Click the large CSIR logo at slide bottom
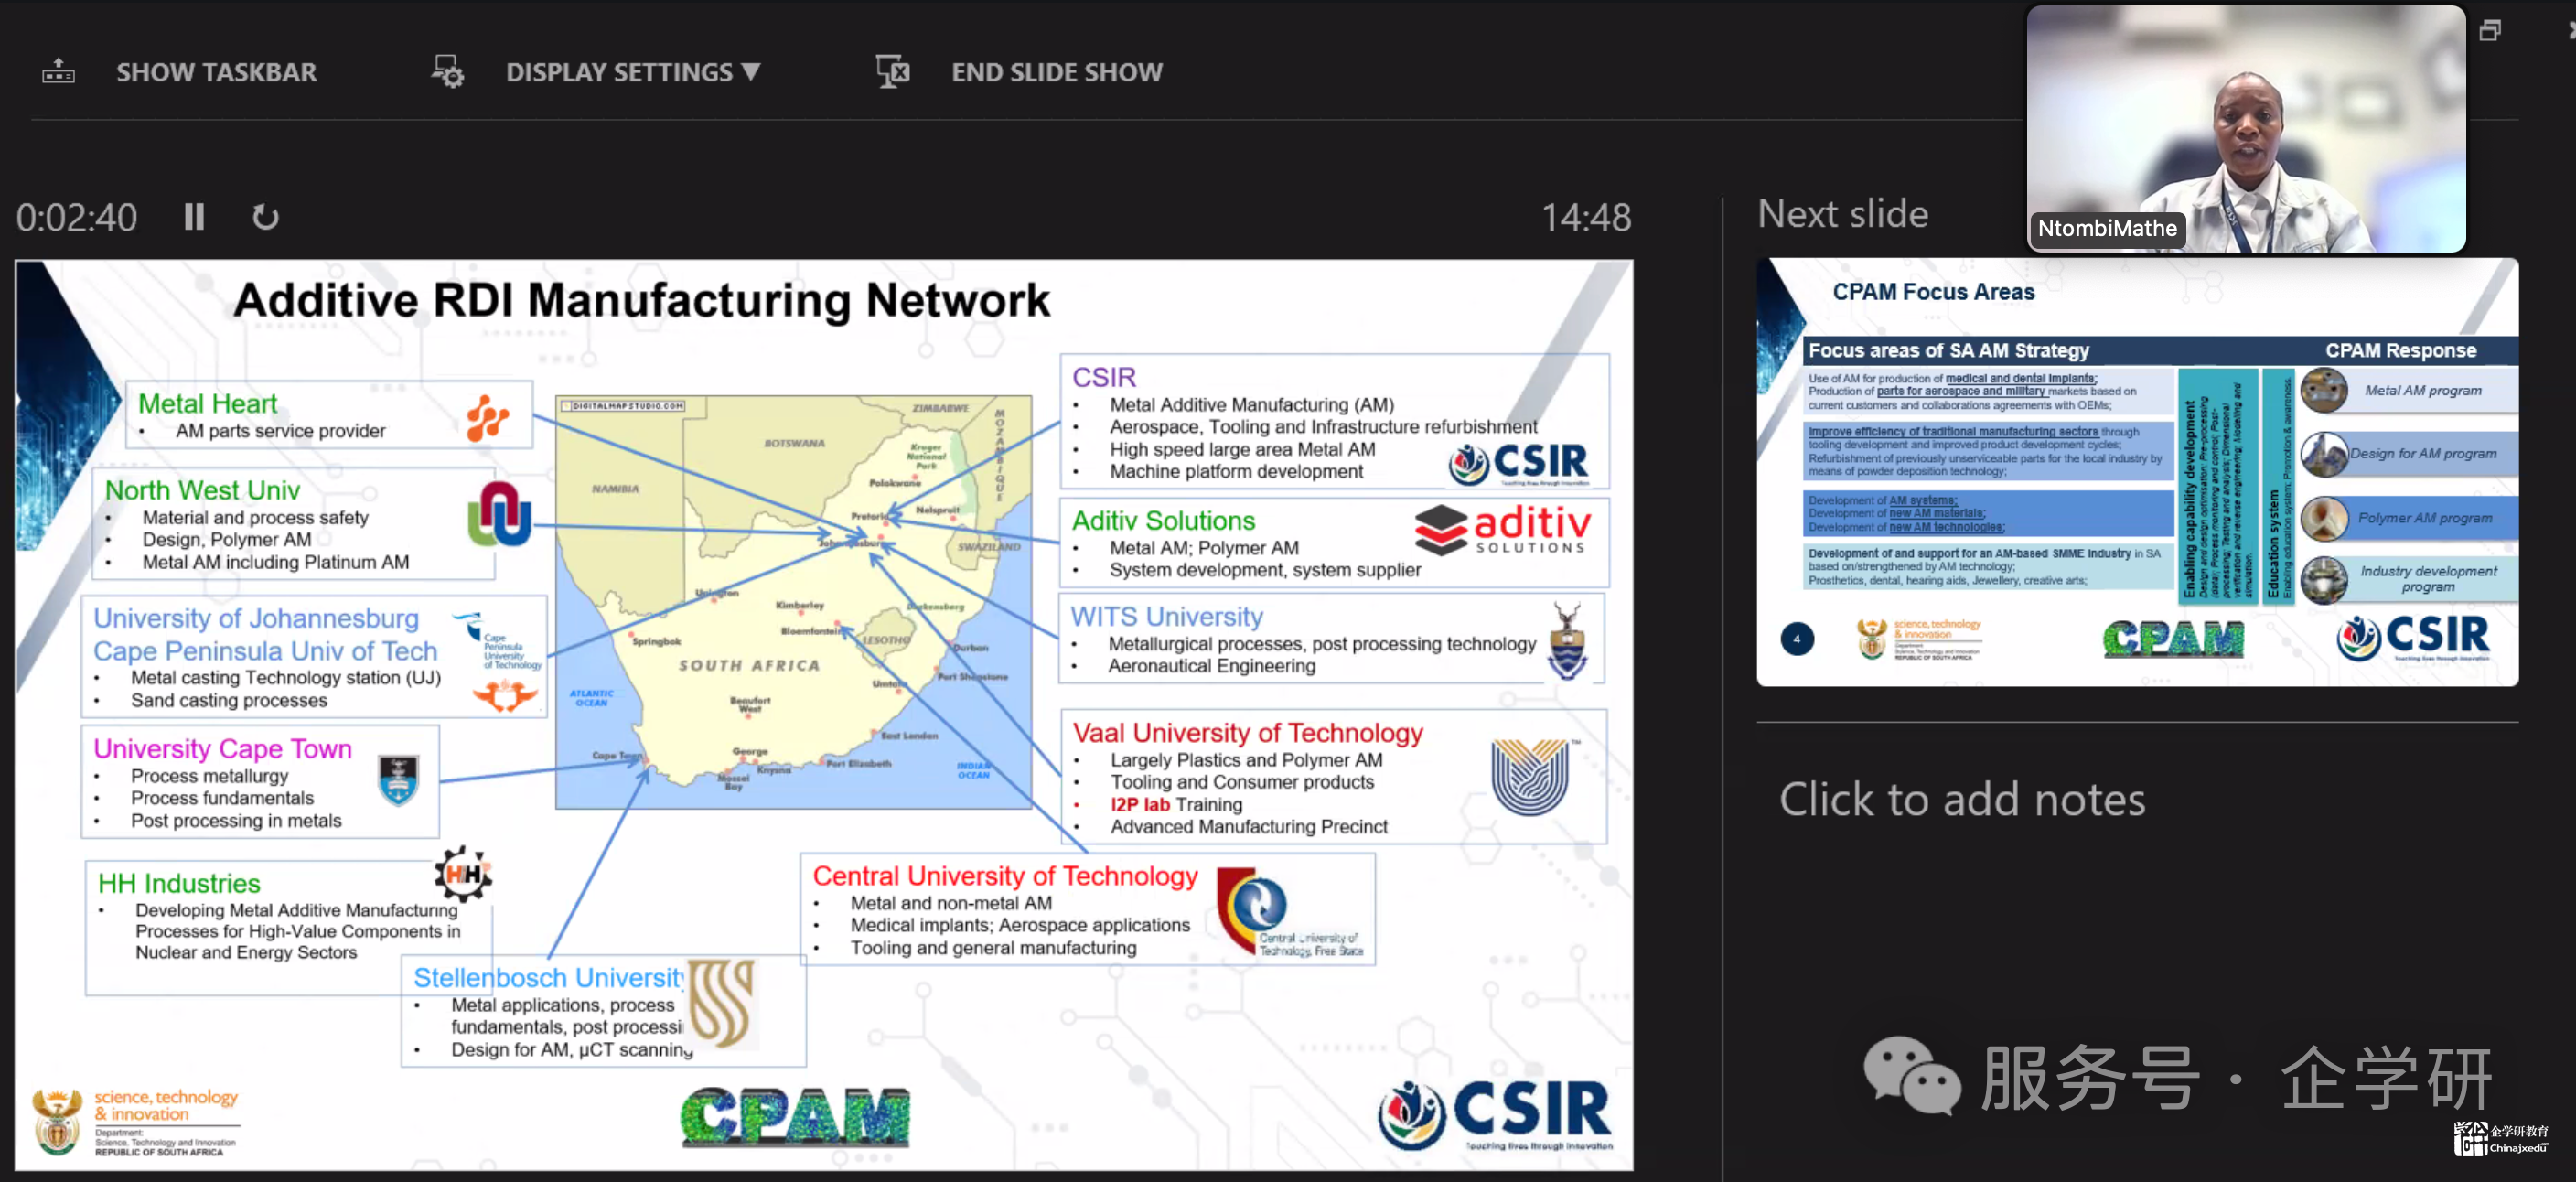The height and width of the screenshot is (1182, 2576). [x=1494, y=1115]
